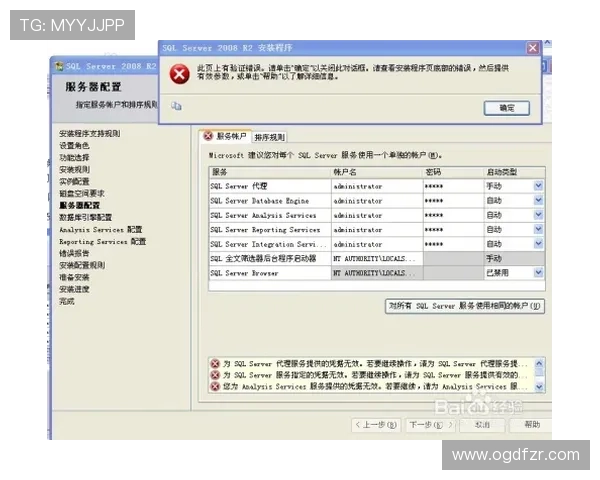Select Reporting Services 配置 step
This screenshot has width=600, height=480.
(103, 242)
